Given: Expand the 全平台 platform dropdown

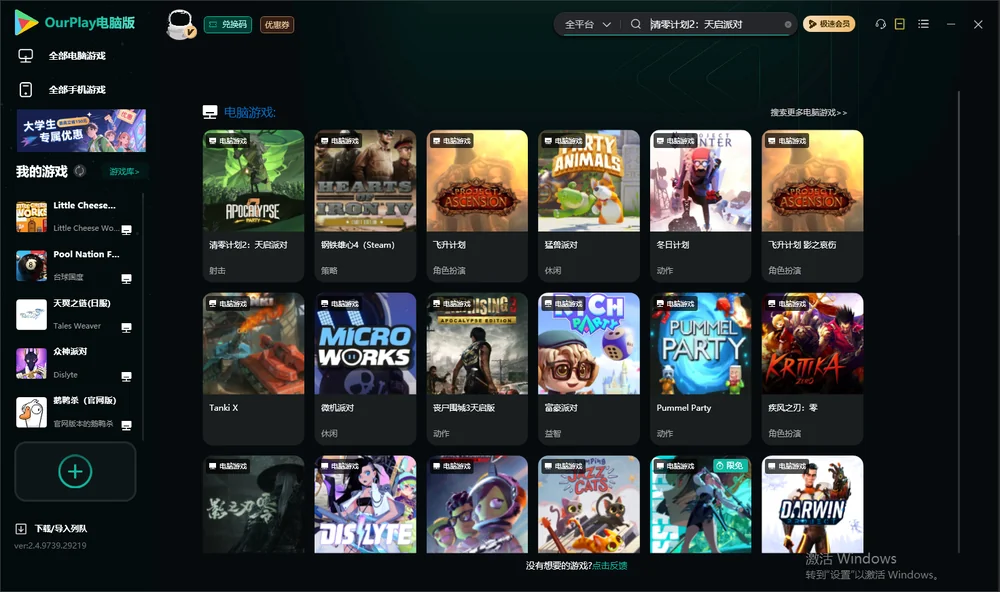Looking at the screenshot, I should [587, 24].
